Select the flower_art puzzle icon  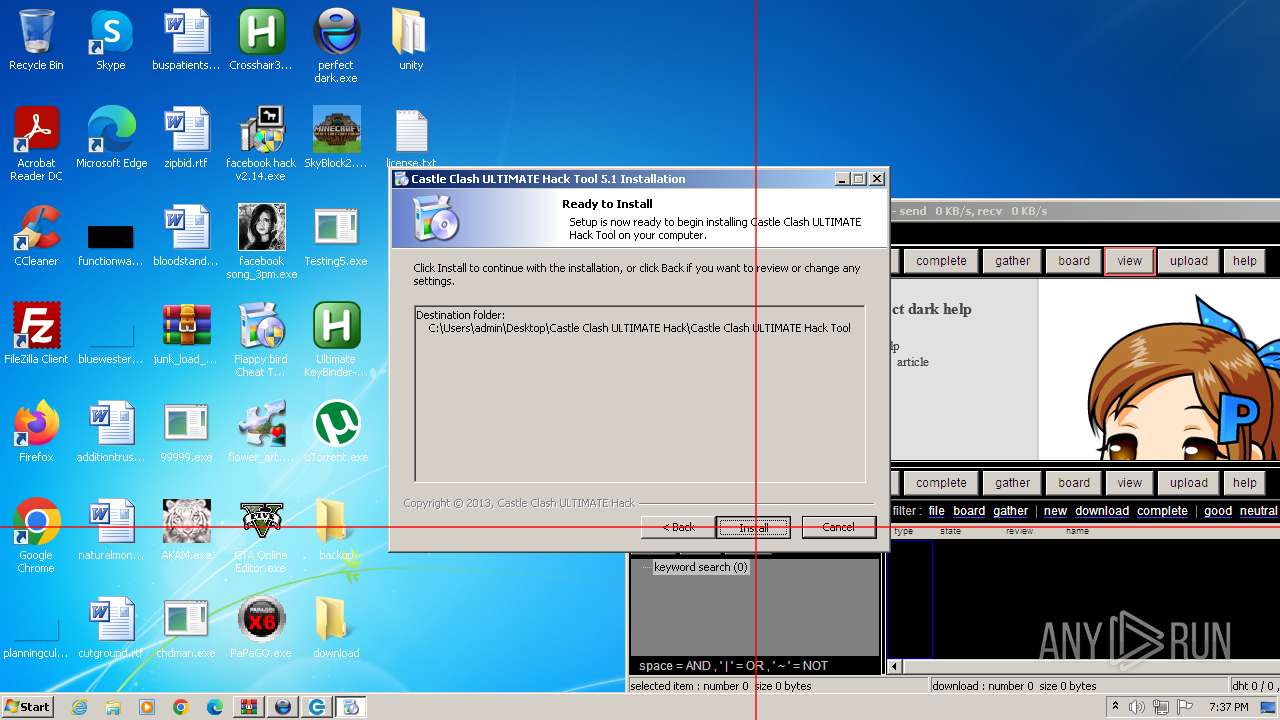click(x=261, y=432)
